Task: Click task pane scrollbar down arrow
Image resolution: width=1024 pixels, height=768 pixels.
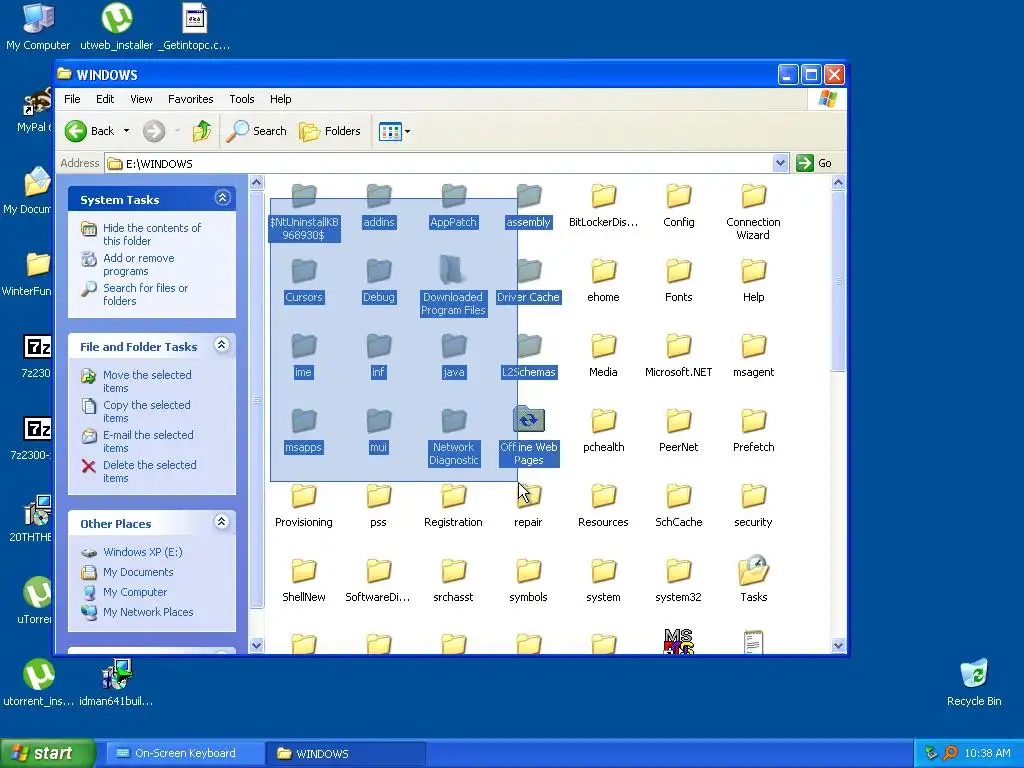Action: [257, 645]
